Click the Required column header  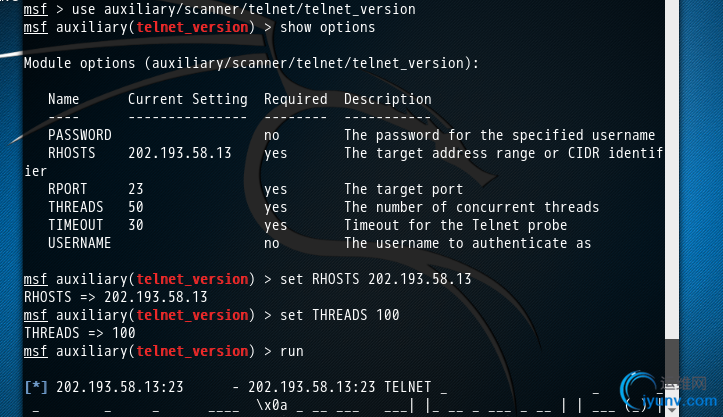tap(296, 99)
